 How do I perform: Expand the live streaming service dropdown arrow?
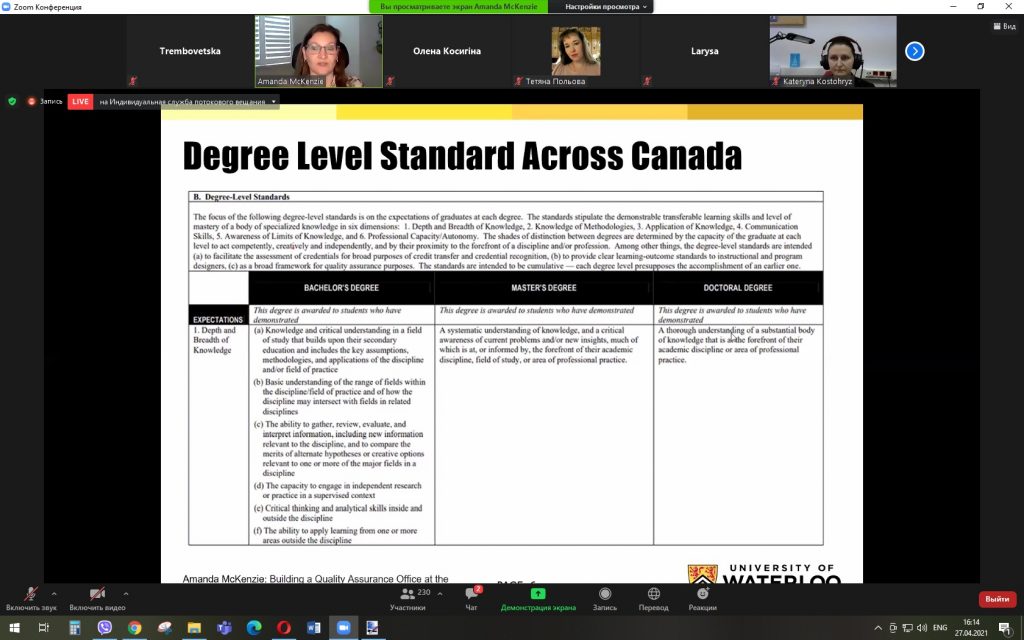[x=274, y=101]
